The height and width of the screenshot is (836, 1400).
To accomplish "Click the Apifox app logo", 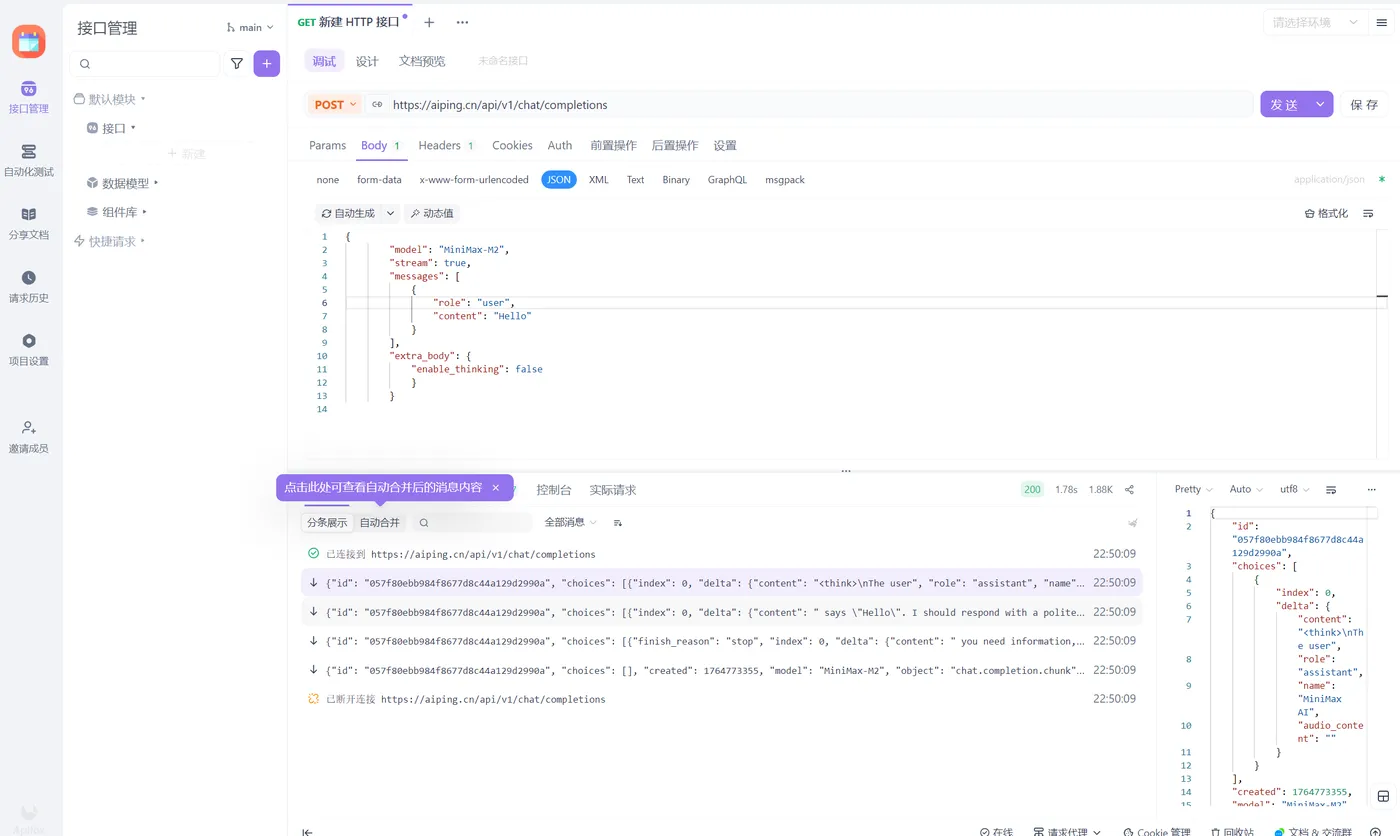I will point(29,42).
